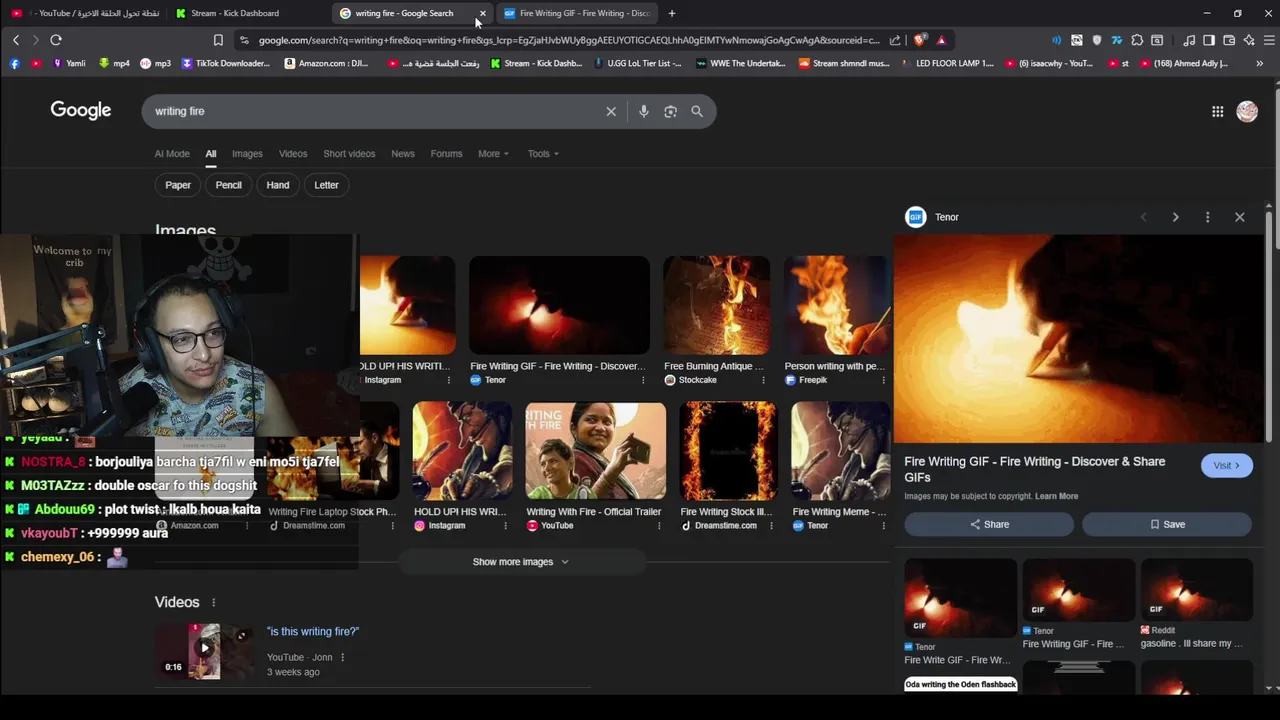Open Leo AI sparkle icon
This screenshot has width=1280, height=720.
click(1249, 40)
